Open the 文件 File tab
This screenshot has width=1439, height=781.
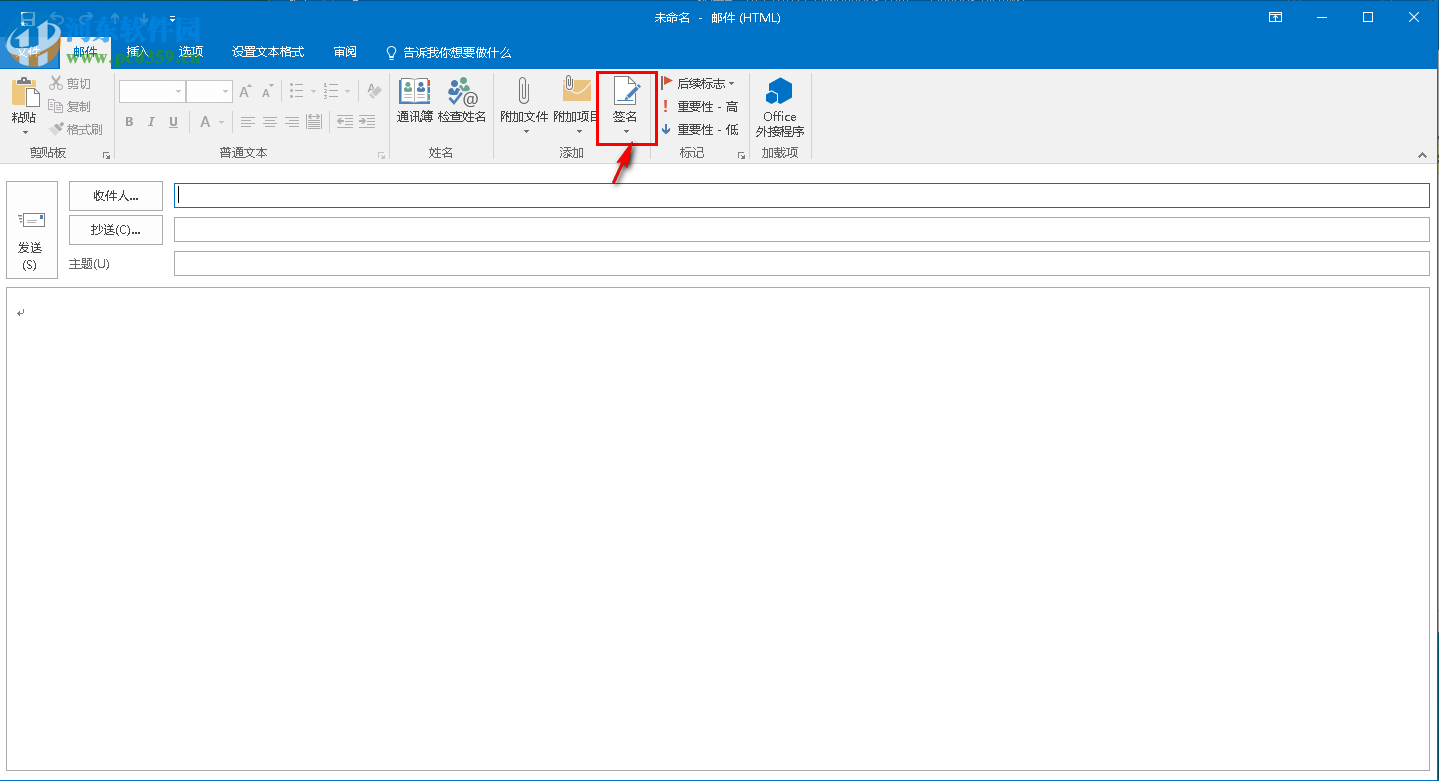coord(28,52)
